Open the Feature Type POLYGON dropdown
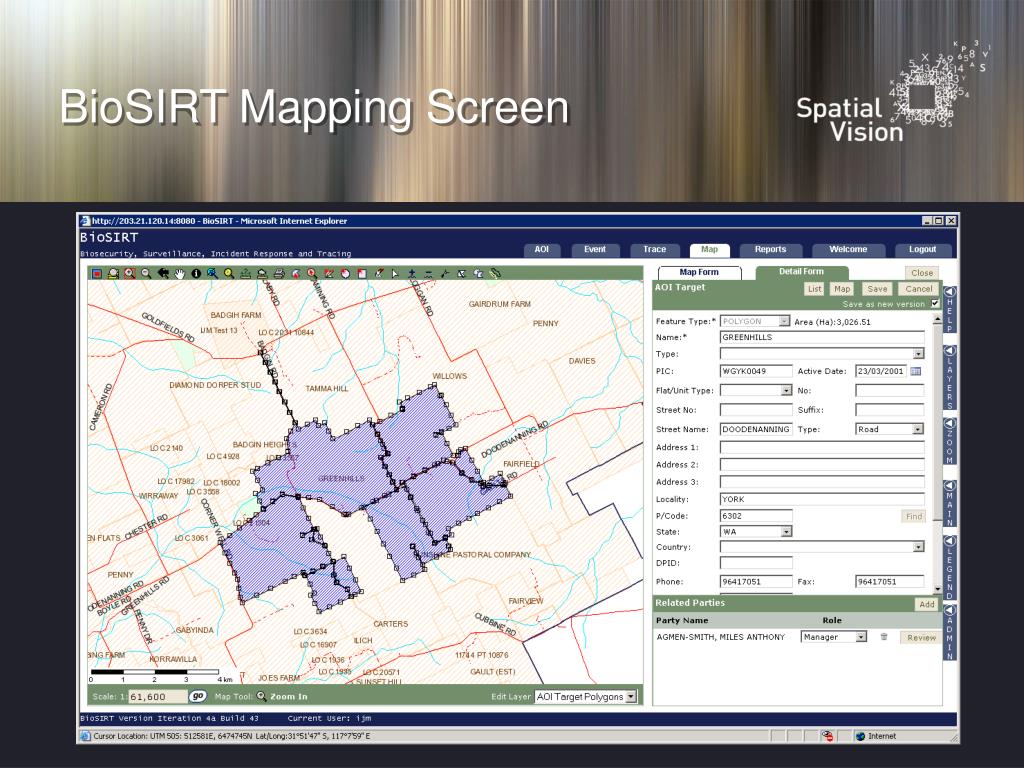 784,321
